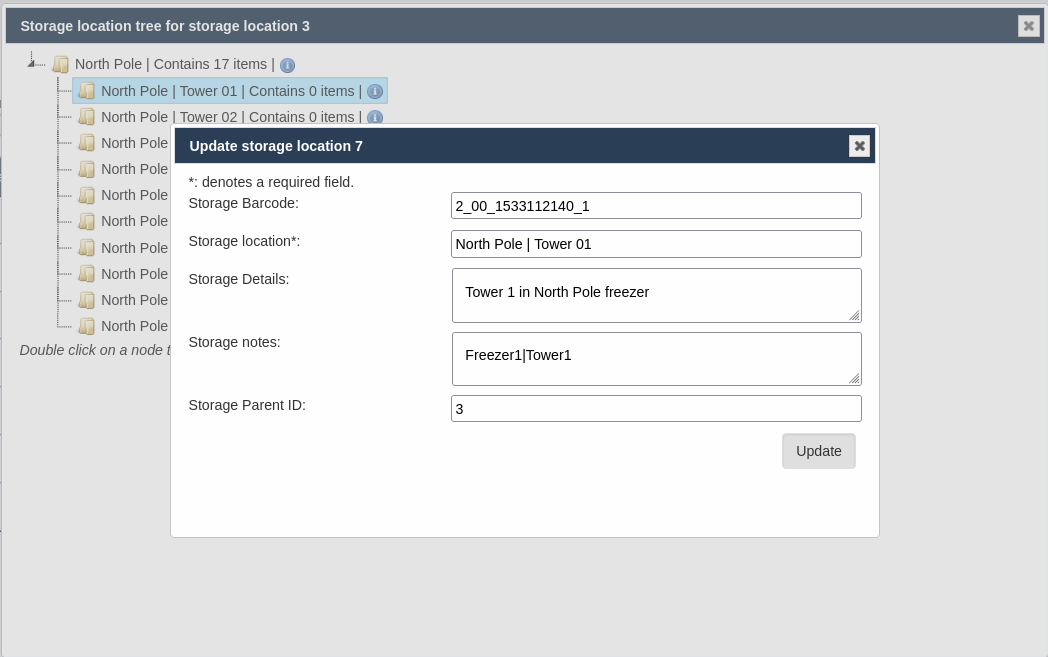Click the root North Pole folder icon
Screen dimensions: 1048x657
pos(61,65)
